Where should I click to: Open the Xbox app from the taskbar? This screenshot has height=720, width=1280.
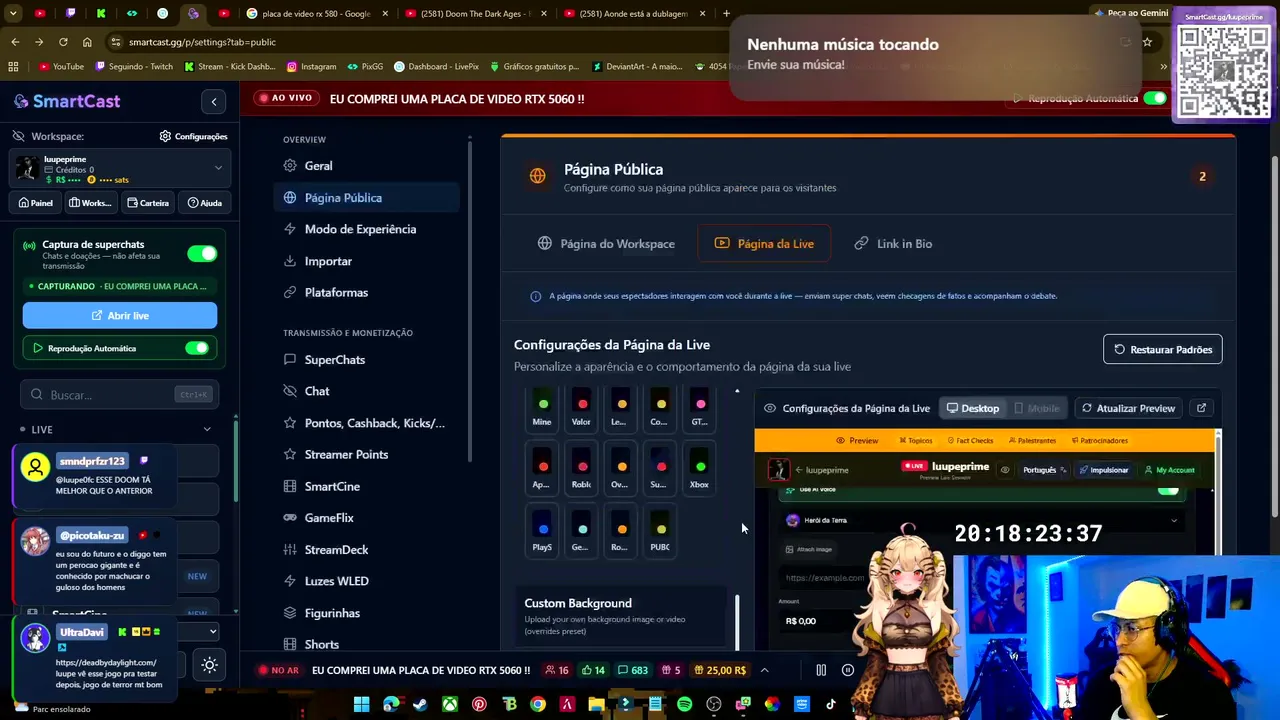tap(450, 704)
